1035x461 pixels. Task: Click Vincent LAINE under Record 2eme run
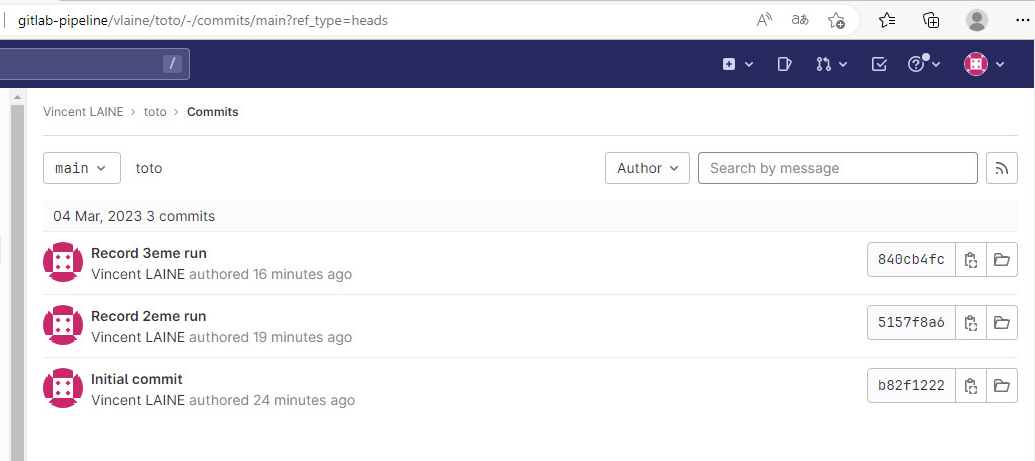coord(138,337)
